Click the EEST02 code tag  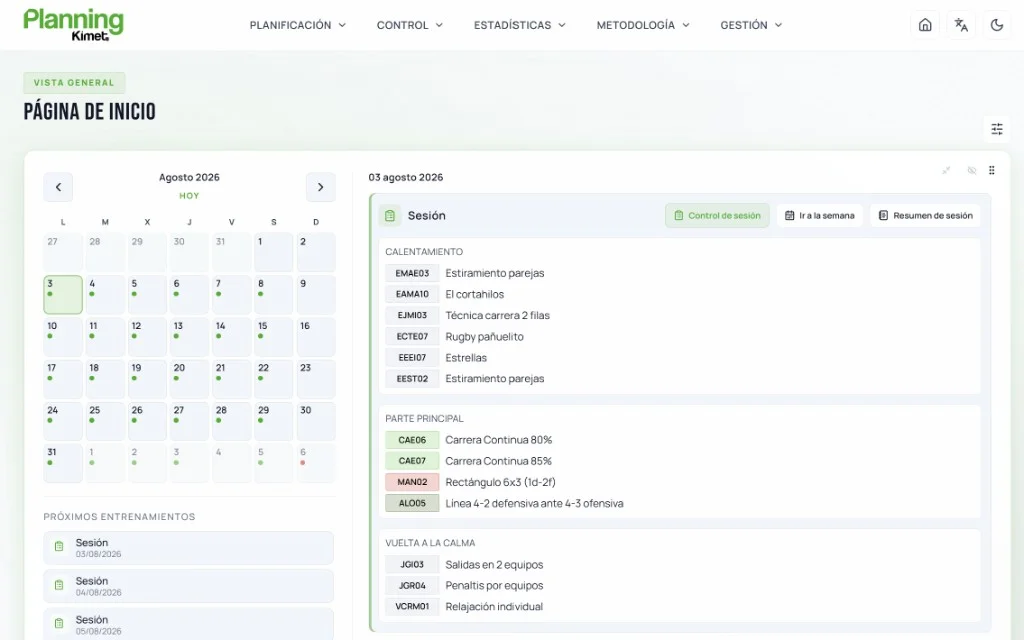pos(412,379)
